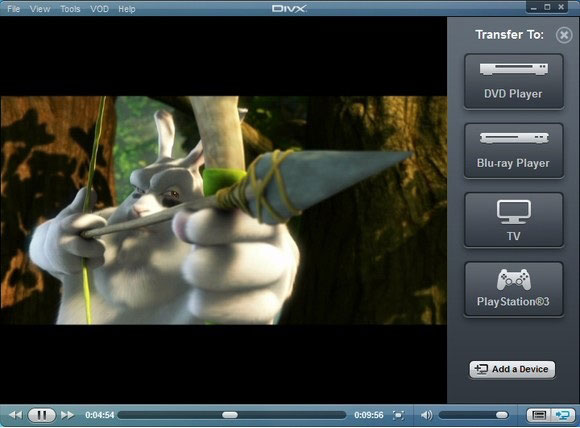580x428 pixels.
Task: Open the playlist panel icon
Action: (x=539, y=415)
